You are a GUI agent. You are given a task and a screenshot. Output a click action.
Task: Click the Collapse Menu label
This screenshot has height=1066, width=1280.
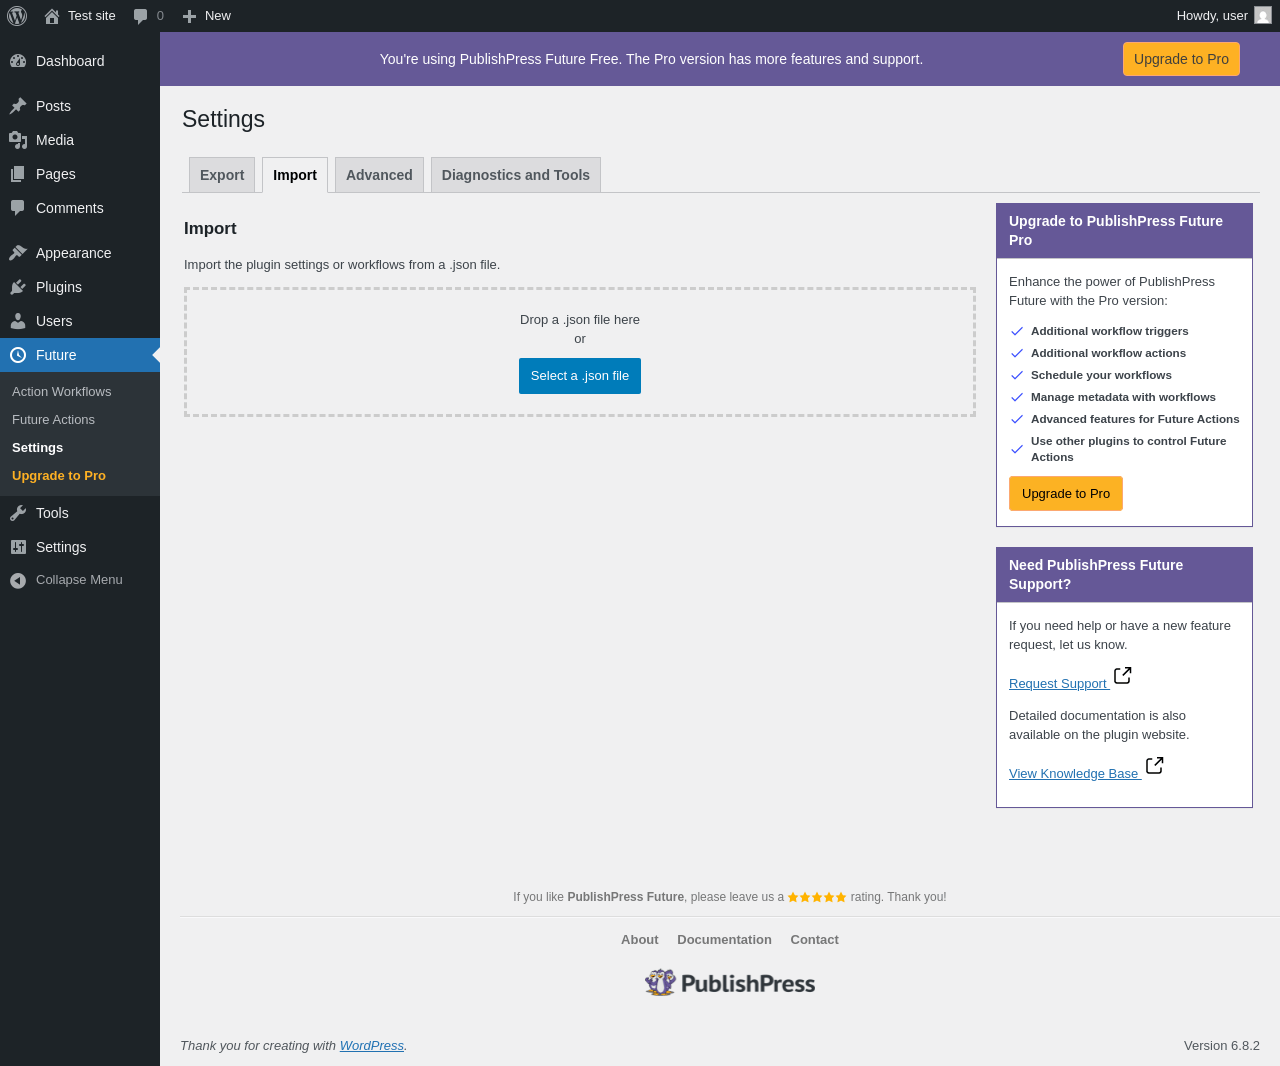pos(79,580)
